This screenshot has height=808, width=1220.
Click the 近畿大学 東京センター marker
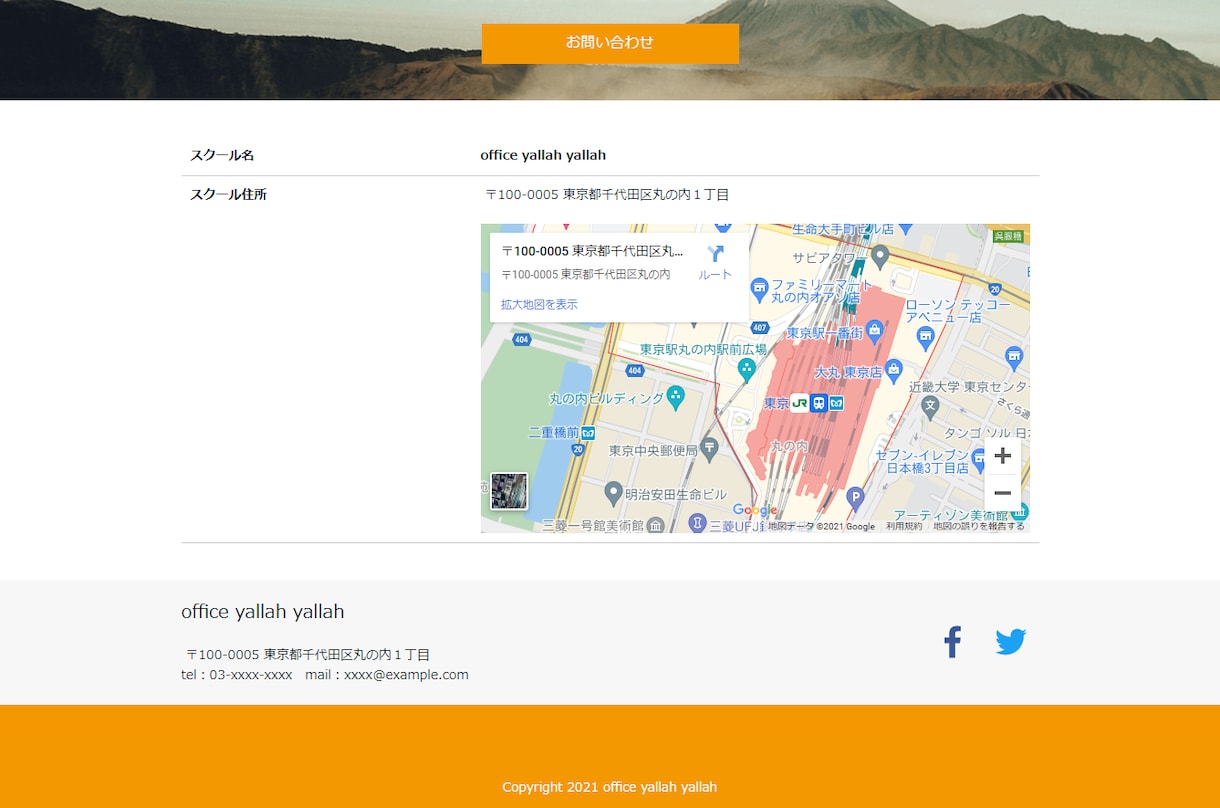[x=930, y=406]
